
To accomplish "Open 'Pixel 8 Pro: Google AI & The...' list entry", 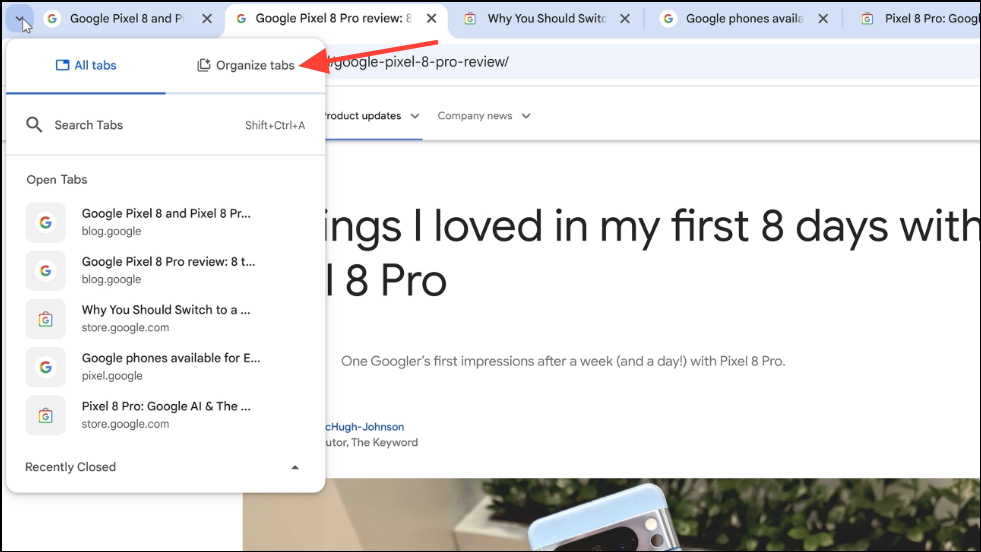I will 165,414.
